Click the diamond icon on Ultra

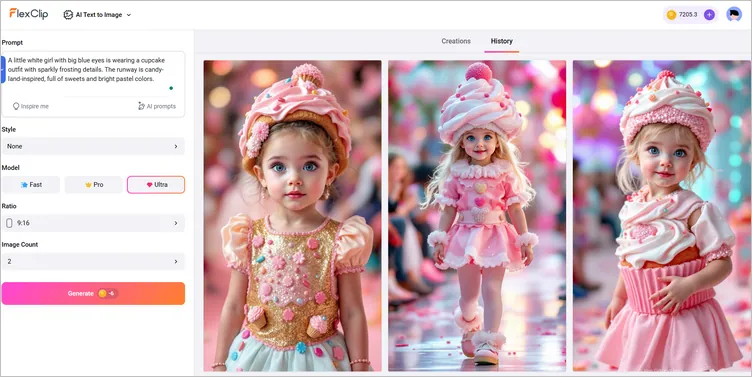(149, 185)
